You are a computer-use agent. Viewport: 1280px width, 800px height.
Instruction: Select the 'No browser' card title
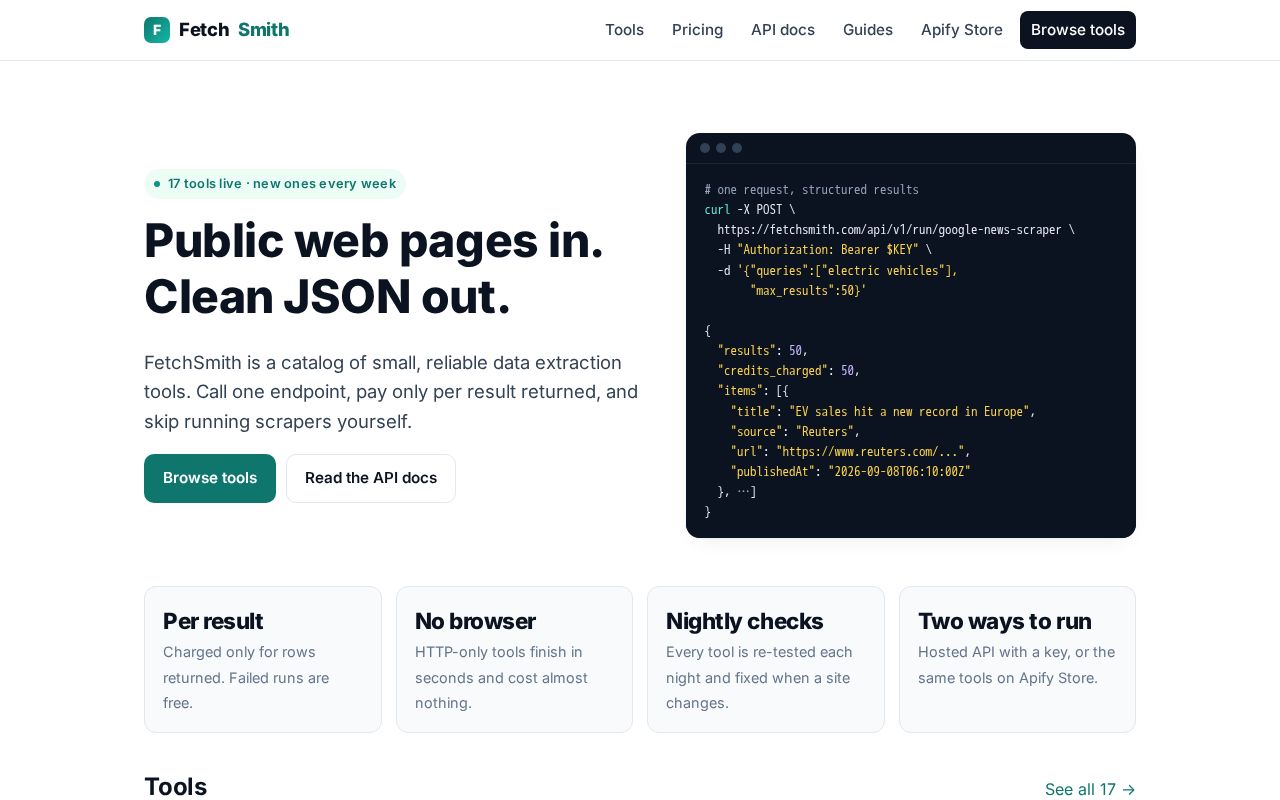(x=475, y=621)
